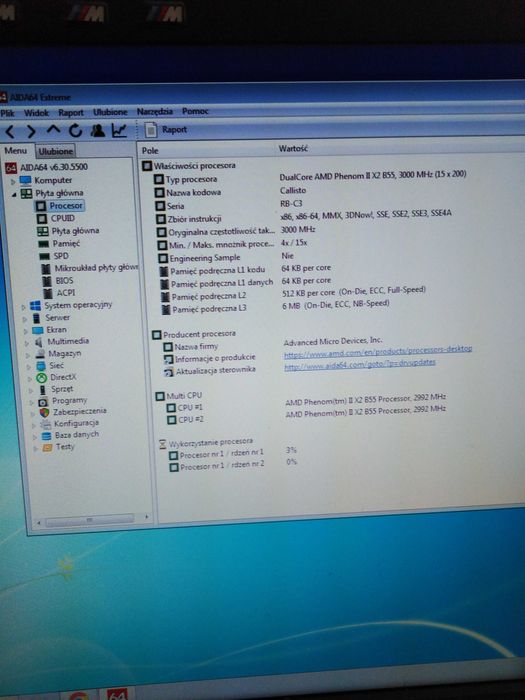
Task: Collapse the Płyta główna node arrow
Action: point(14,194)
